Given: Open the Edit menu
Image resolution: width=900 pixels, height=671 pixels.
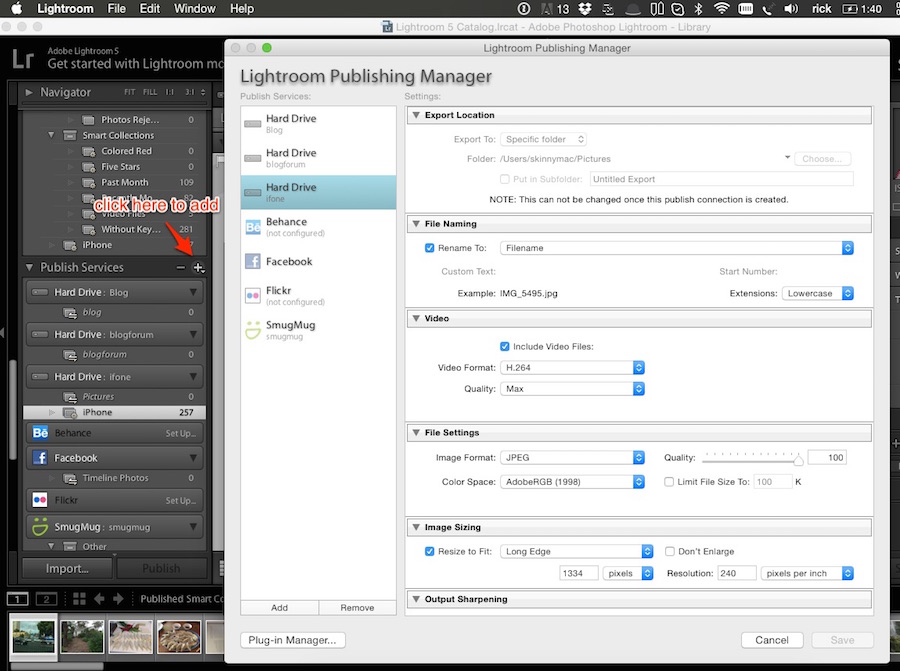Looking at the screenshot, I should [150, 9].
